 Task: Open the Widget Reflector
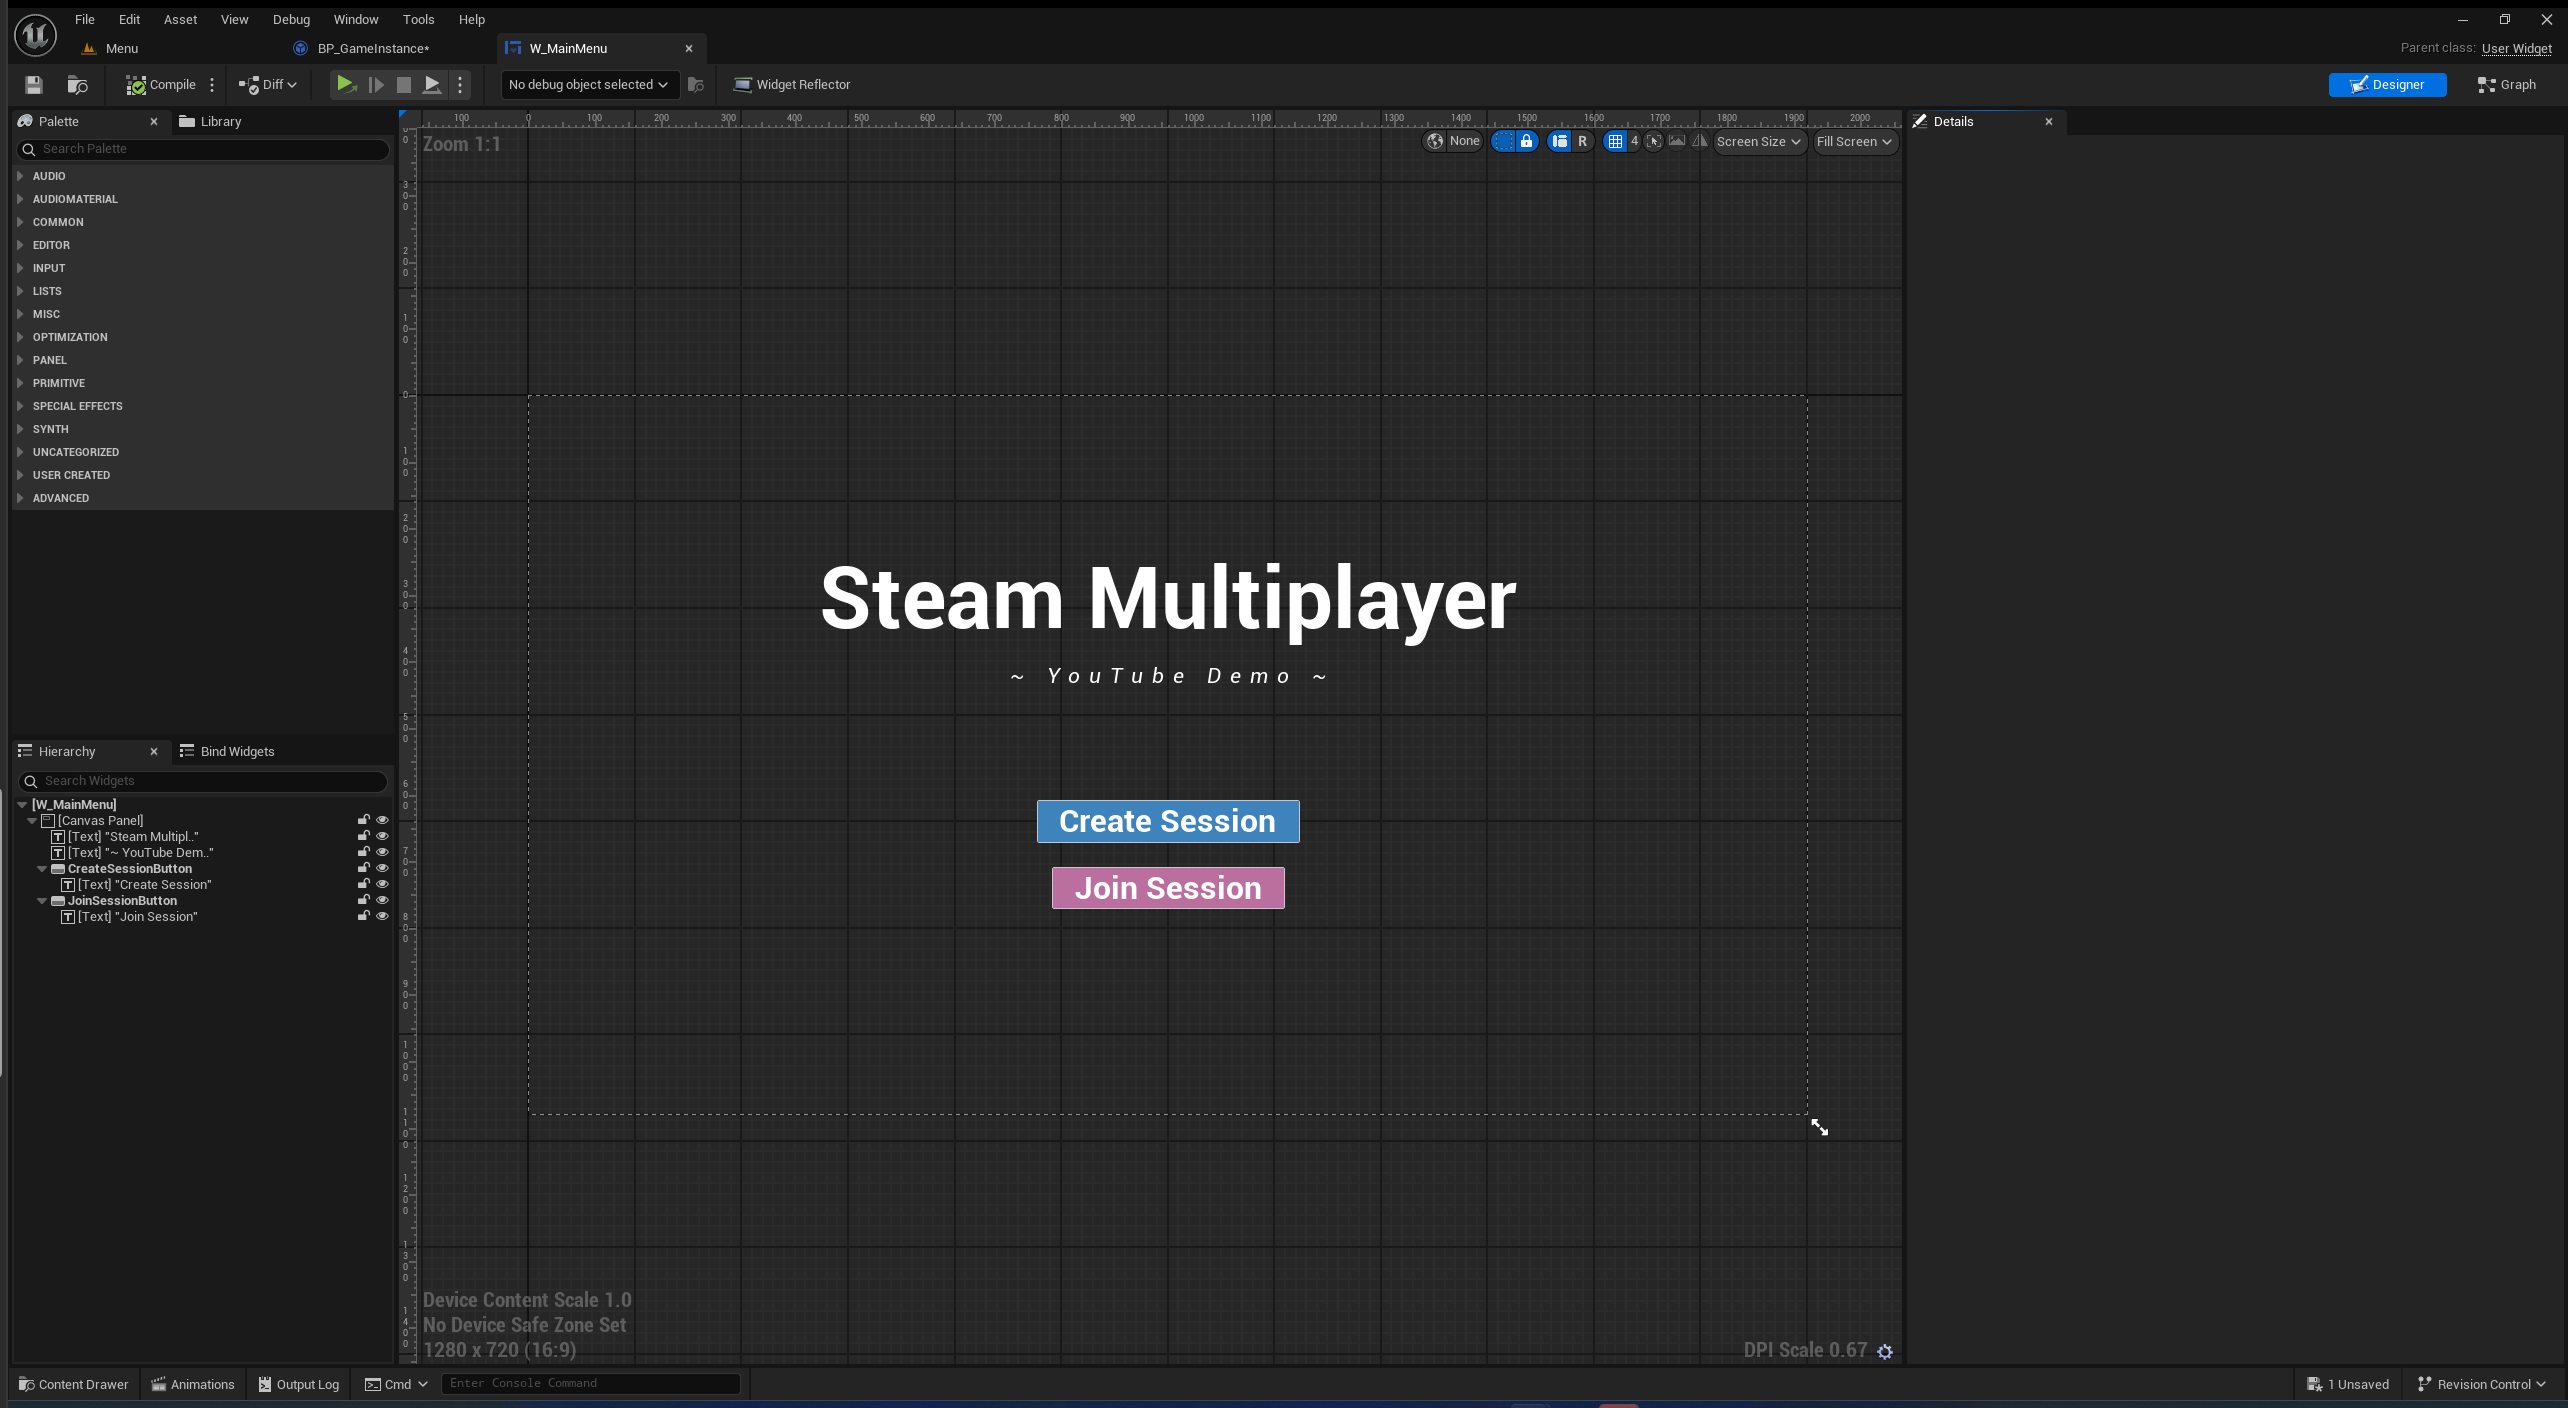(792, 85)
